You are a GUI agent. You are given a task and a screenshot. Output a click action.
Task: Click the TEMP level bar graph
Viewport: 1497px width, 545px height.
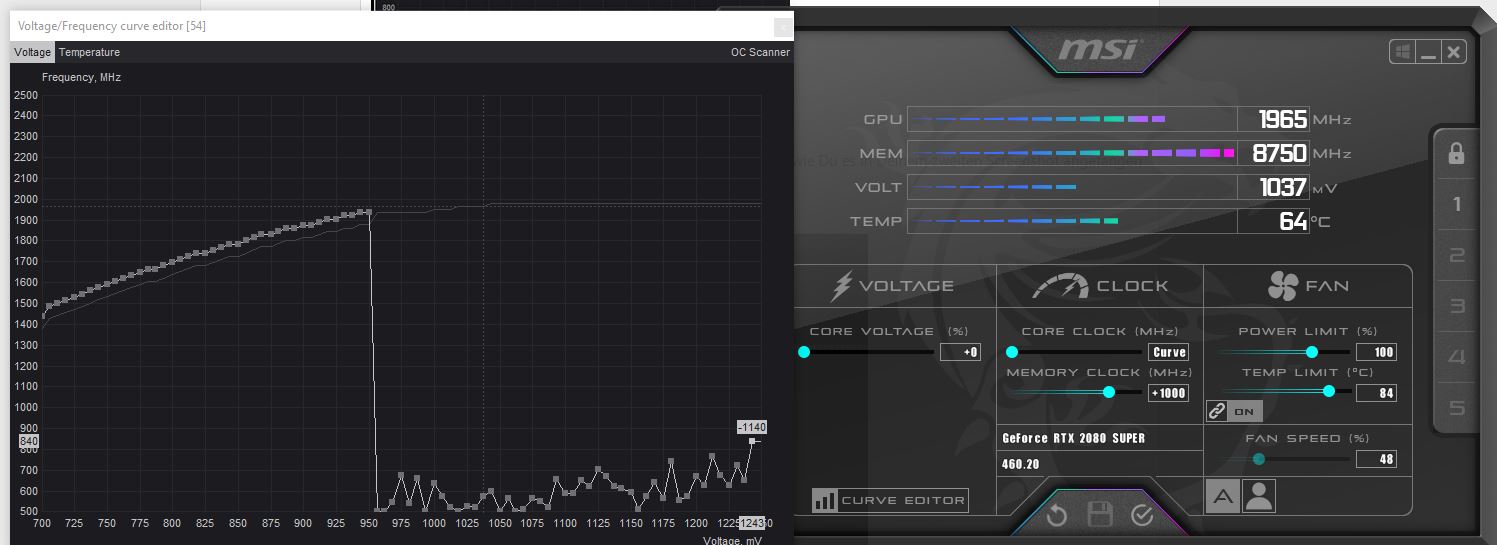click(x=1072, y=221)
